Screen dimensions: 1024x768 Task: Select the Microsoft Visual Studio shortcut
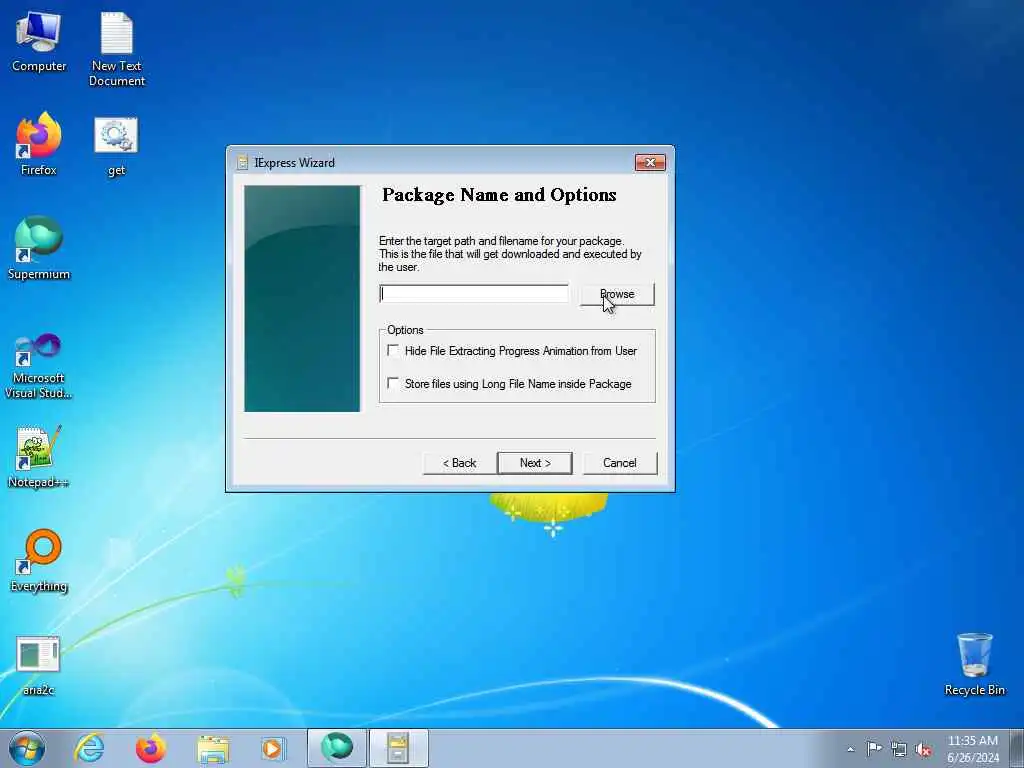pos(39,366)
